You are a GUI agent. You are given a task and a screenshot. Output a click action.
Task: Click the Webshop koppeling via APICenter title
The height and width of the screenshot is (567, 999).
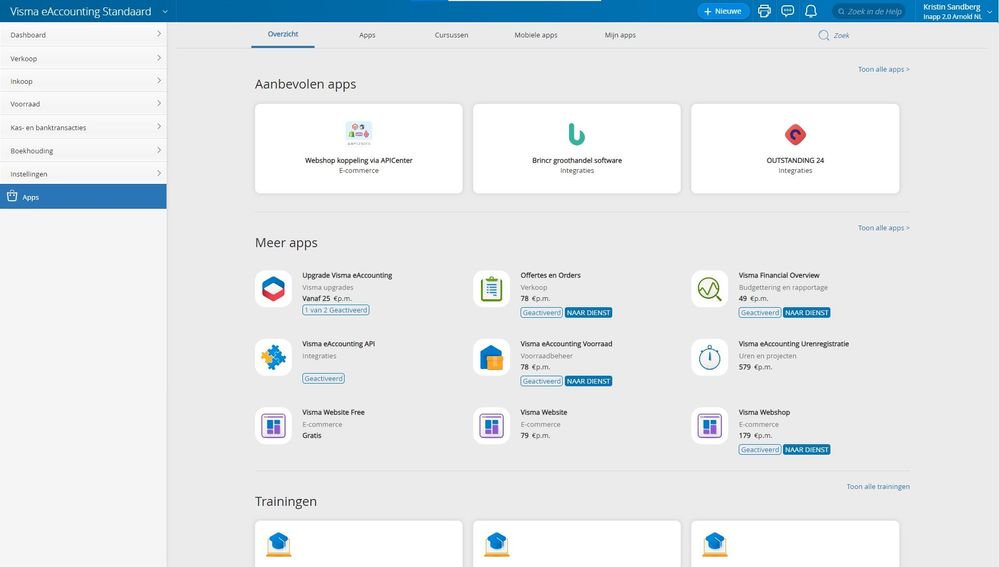359,161
